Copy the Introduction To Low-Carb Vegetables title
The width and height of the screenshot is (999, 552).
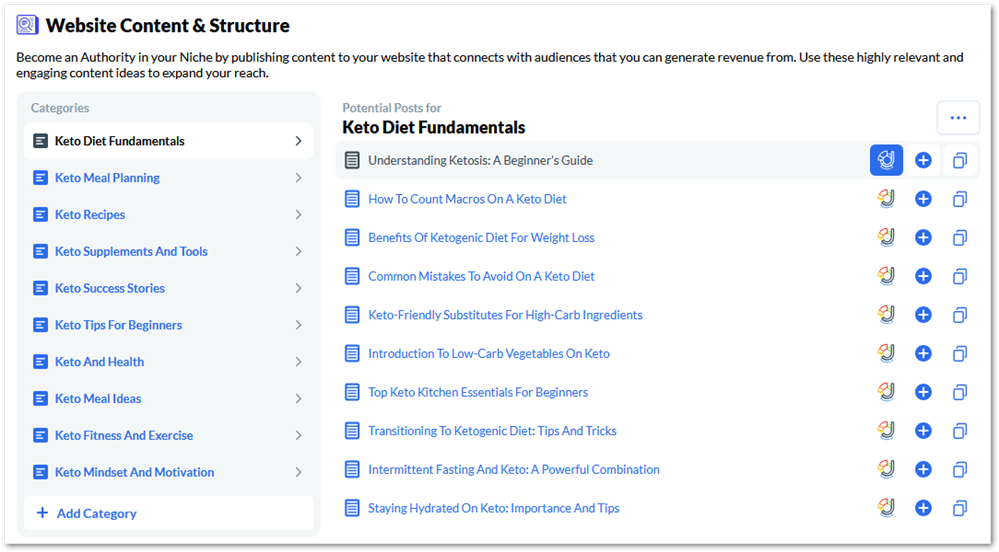[x=960, y=353]
